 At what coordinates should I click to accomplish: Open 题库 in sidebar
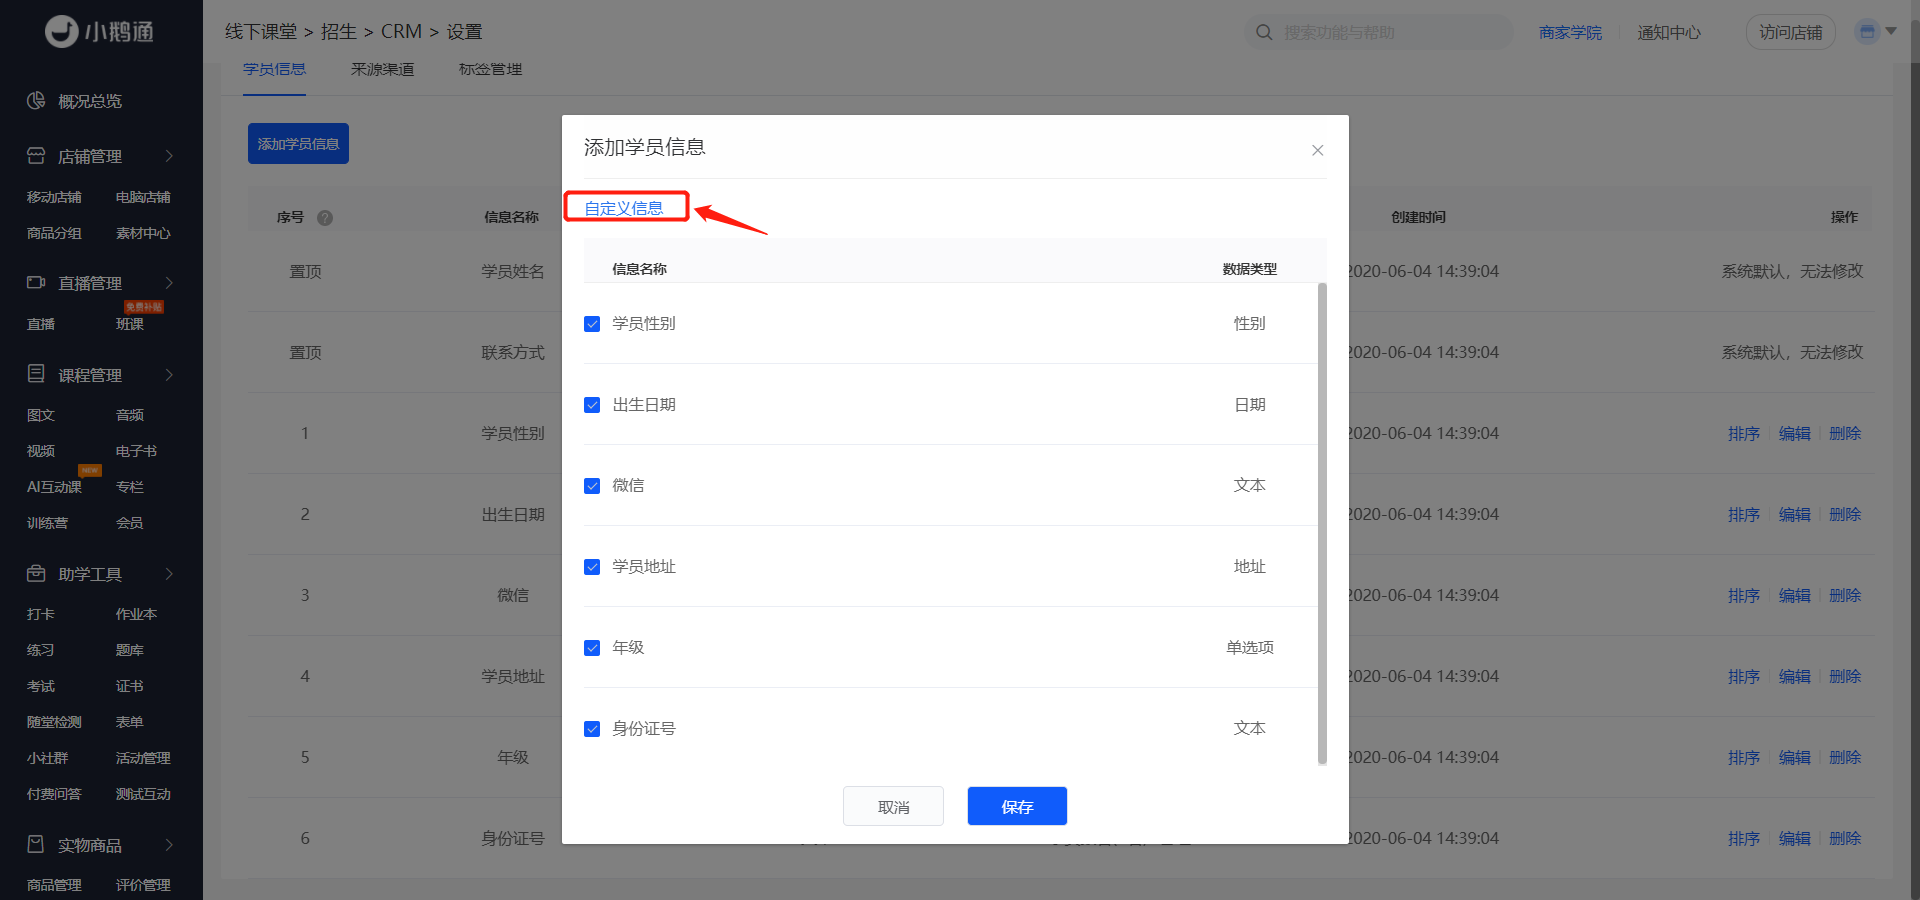click(130, 650)
